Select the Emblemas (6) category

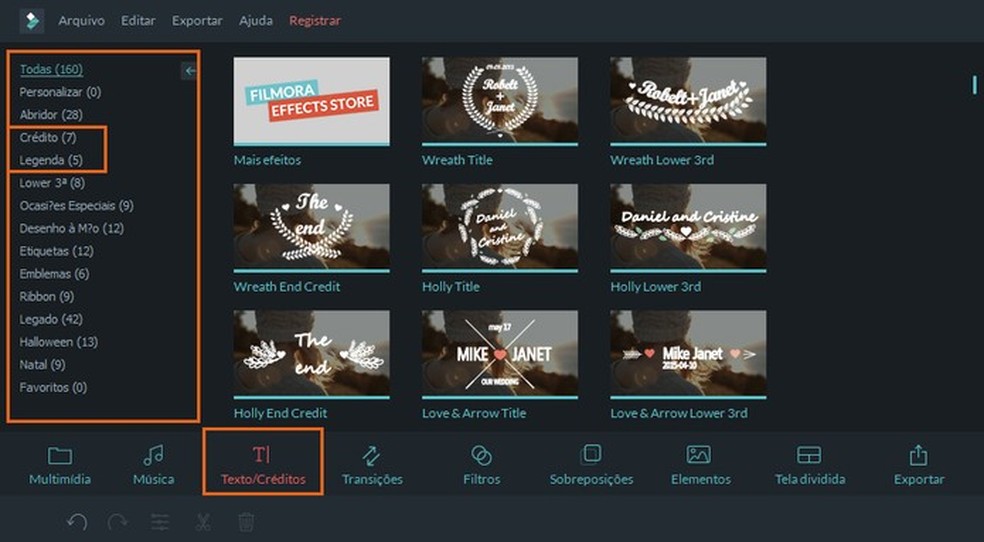[x=55, y=274]
